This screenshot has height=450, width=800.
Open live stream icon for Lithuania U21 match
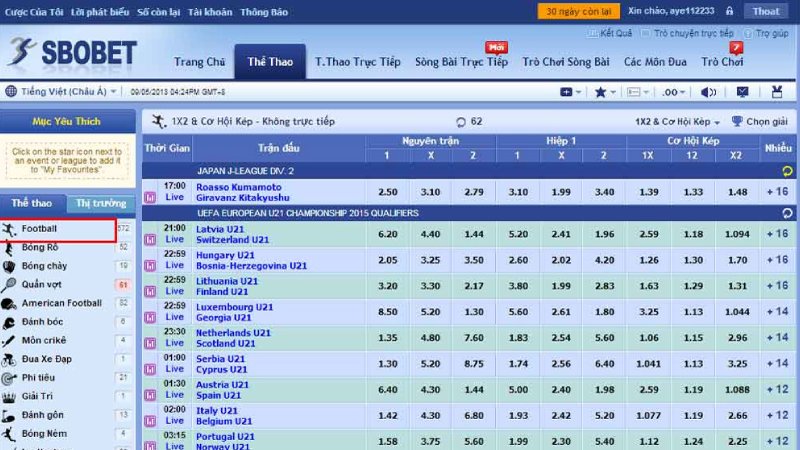tap(150, 291)
